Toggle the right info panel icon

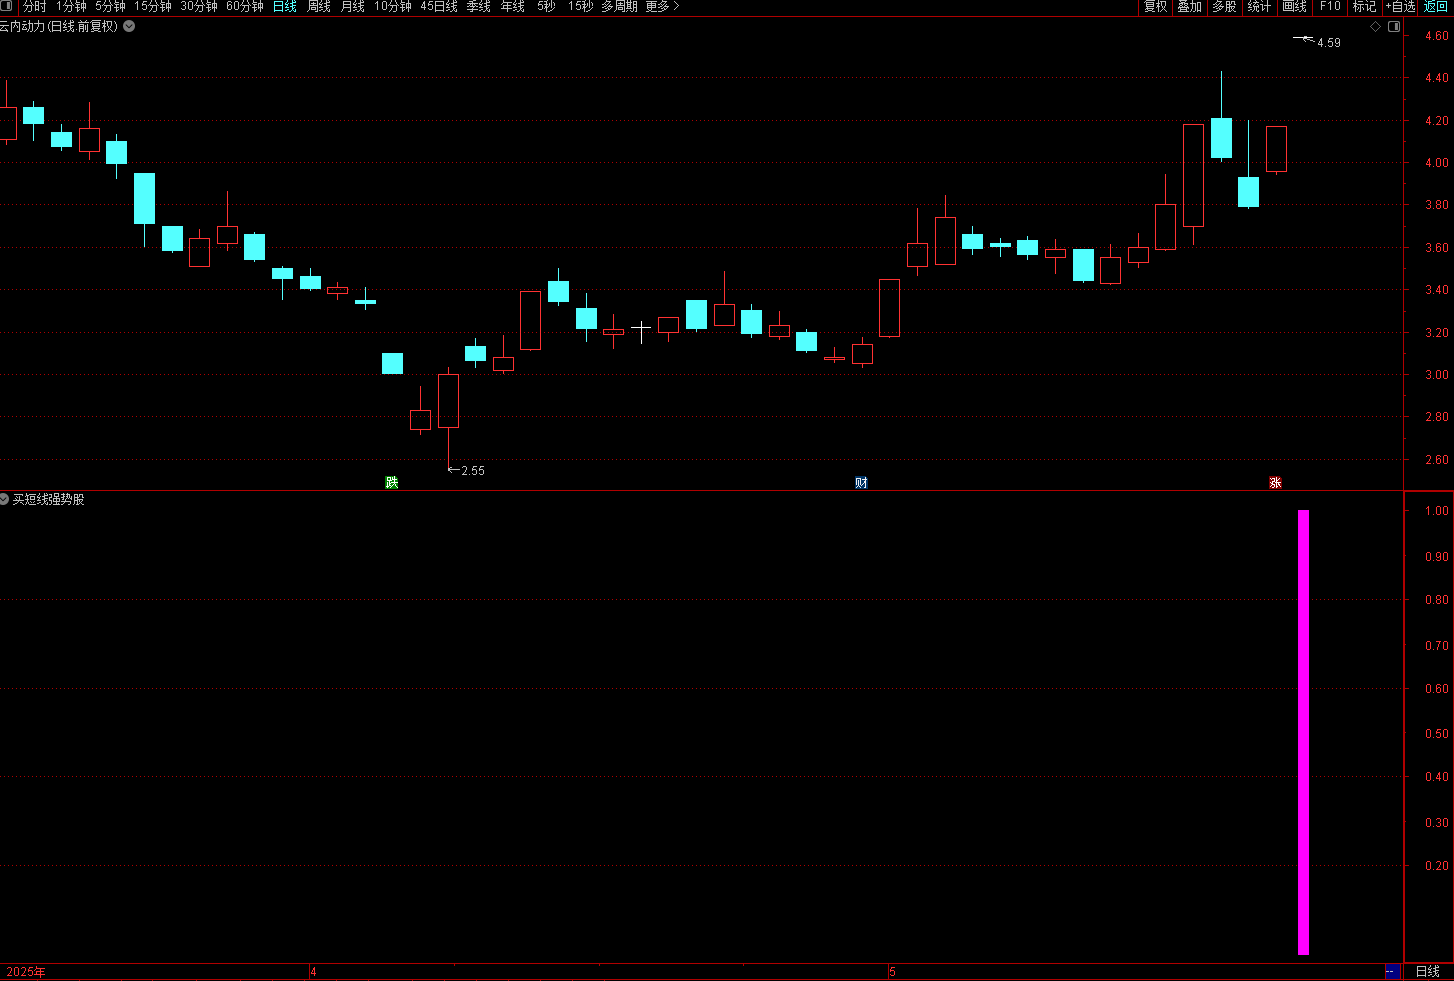tap(1394, 27)
